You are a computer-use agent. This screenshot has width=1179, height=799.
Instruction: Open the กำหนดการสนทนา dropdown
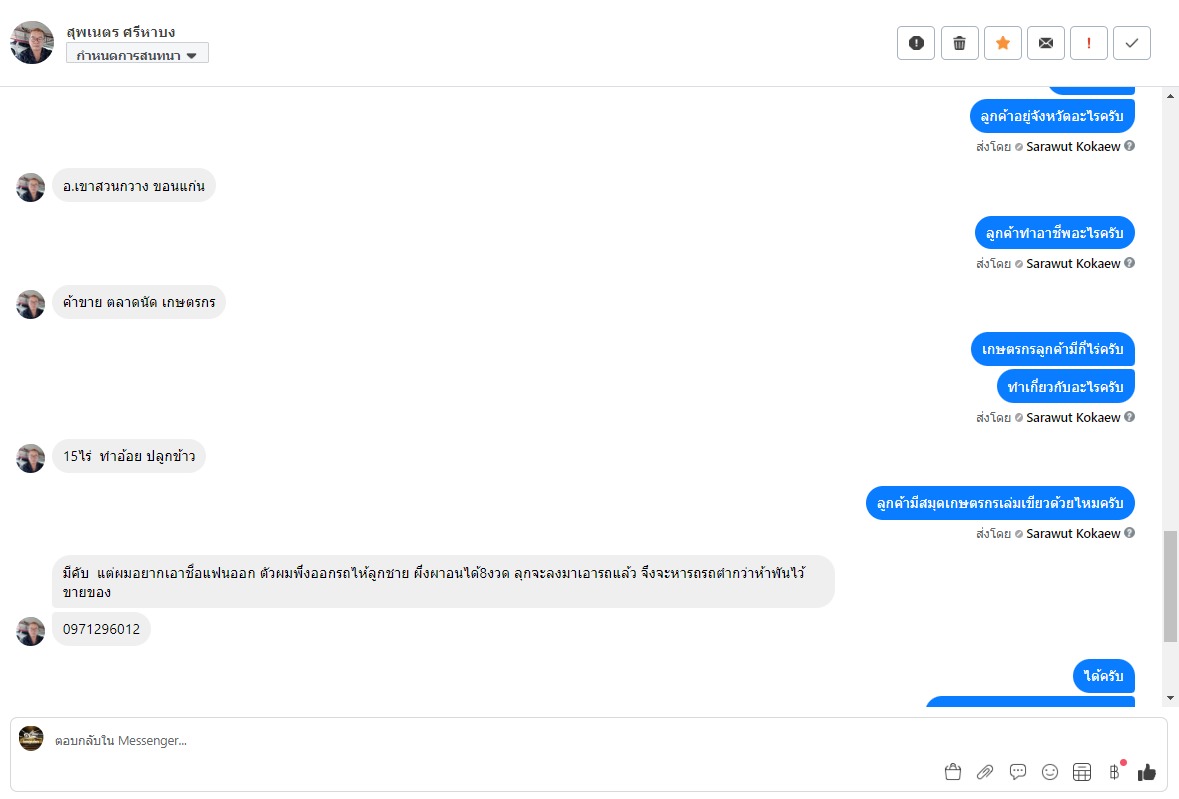coord(137,54)
